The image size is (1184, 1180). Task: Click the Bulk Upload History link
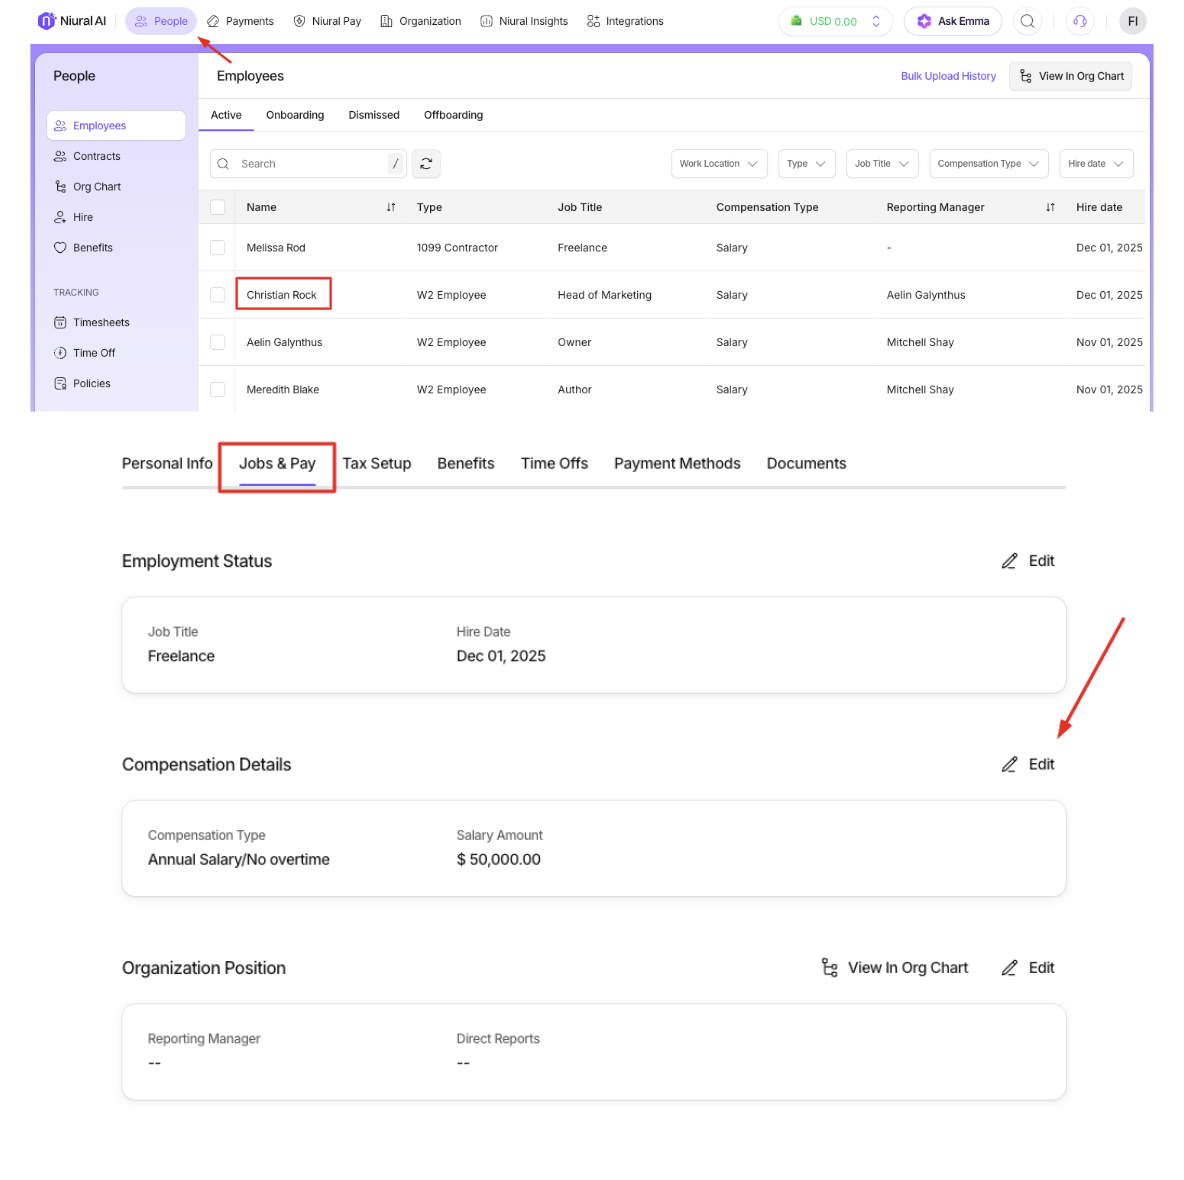[x=948, y=76]
